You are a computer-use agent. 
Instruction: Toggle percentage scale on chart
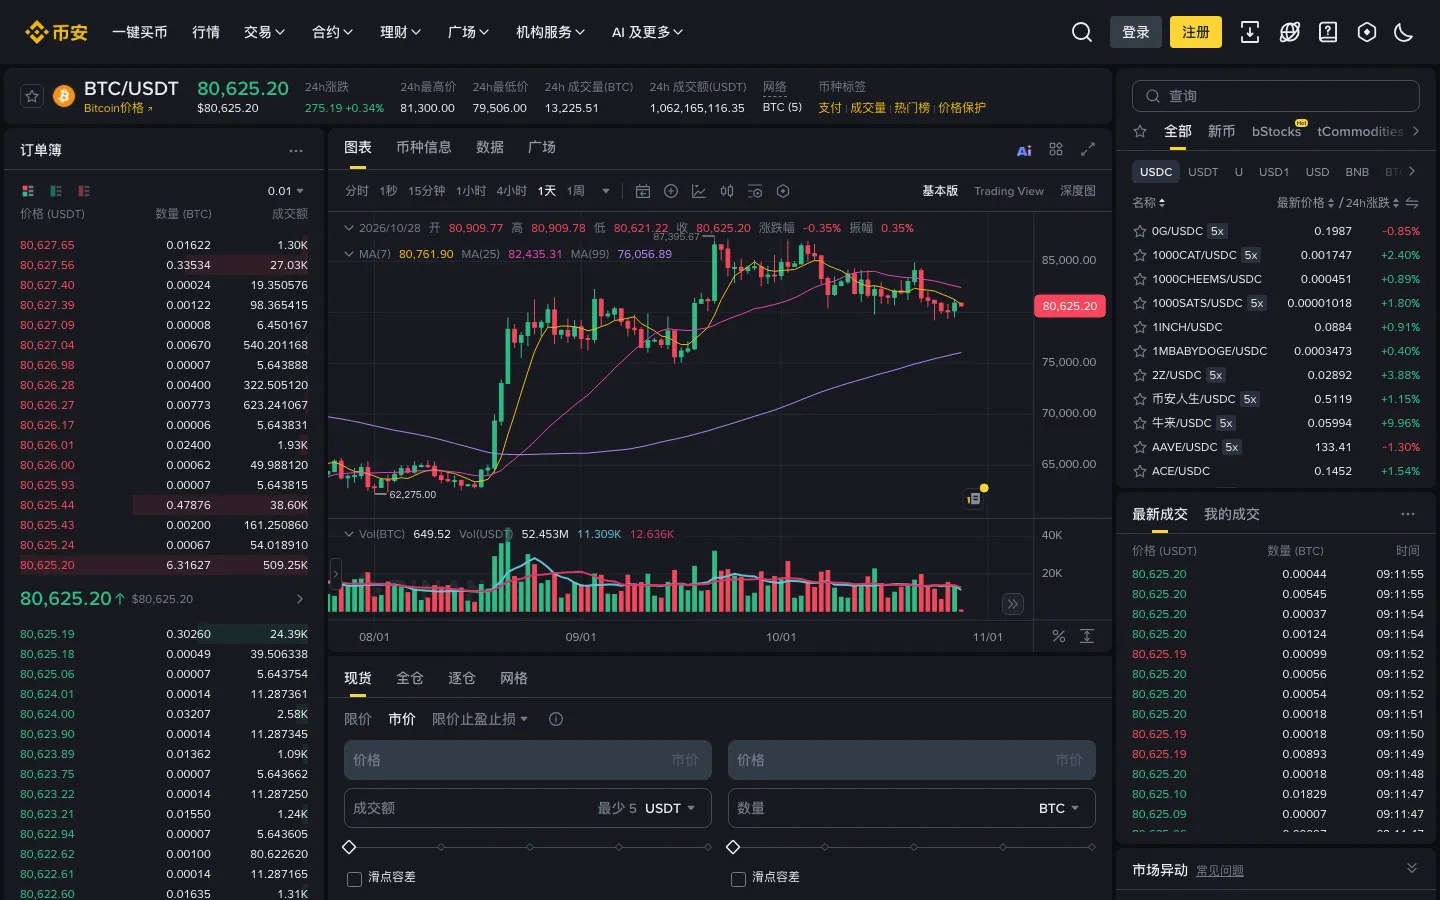(x=1059, y=636)
